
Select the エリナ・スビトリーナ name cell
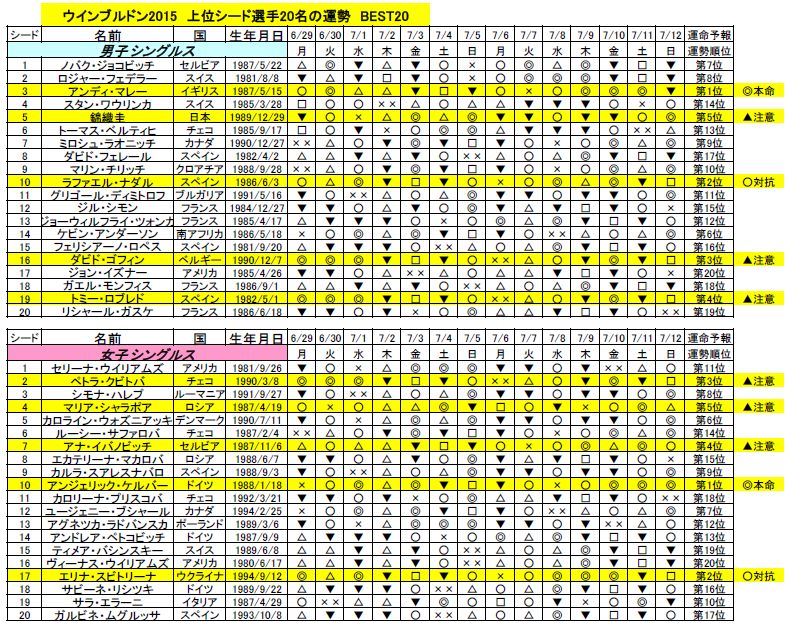pyautogui.click(x=108, y=576)
